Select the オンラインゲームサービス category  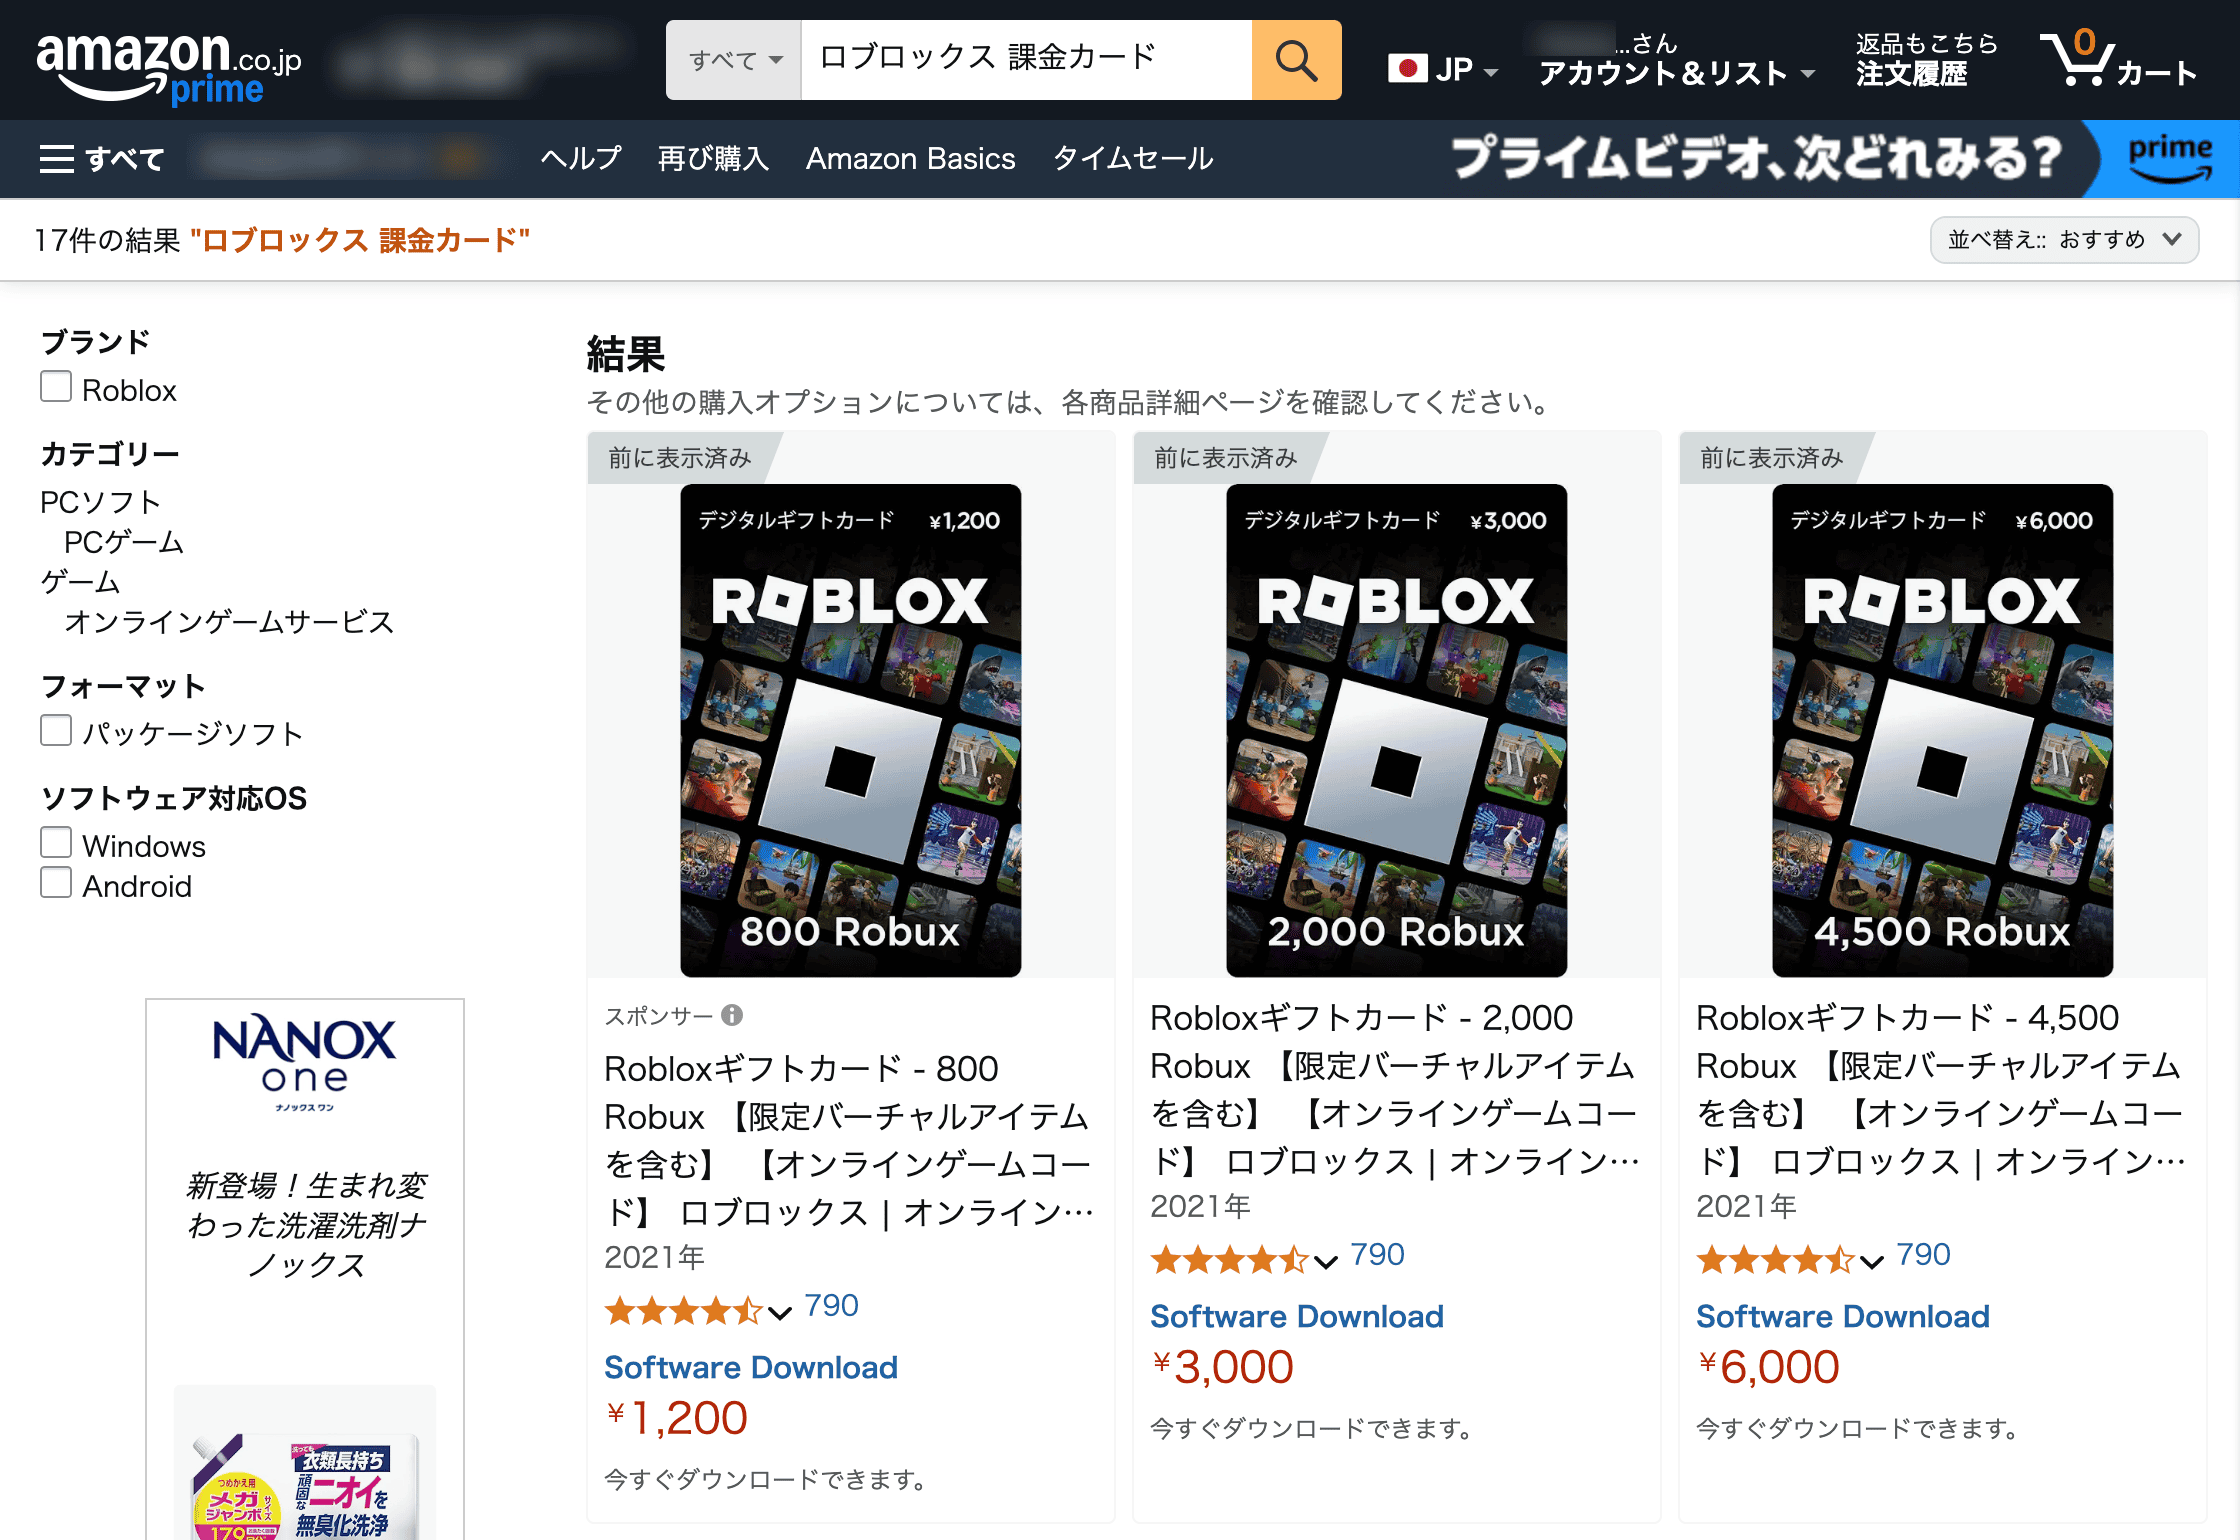229,622
